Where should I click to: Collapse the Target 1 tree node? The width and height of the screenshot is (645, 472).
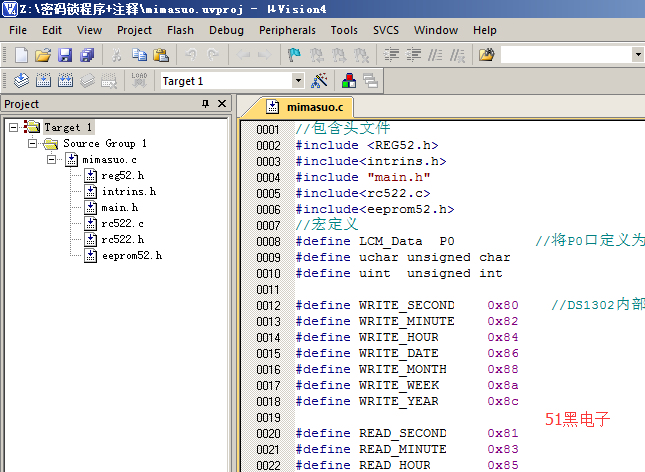tap(14, 128)
